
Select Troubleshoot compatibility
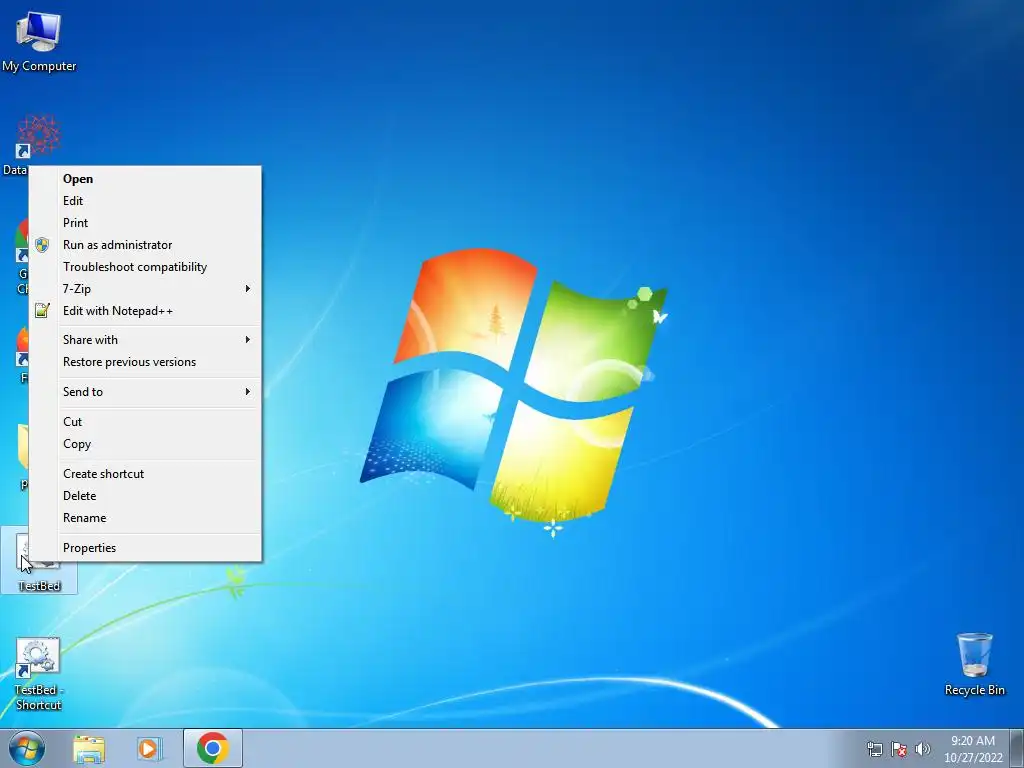pos(146,267)
